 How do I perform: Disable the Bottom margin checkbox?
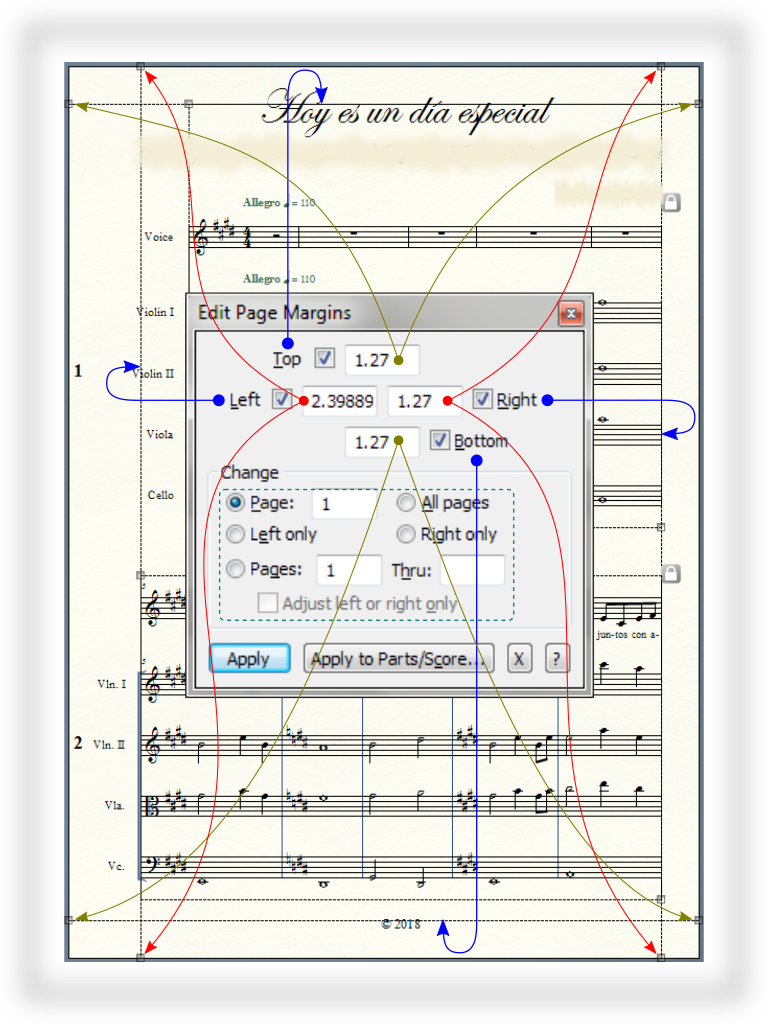pos(439,441)
